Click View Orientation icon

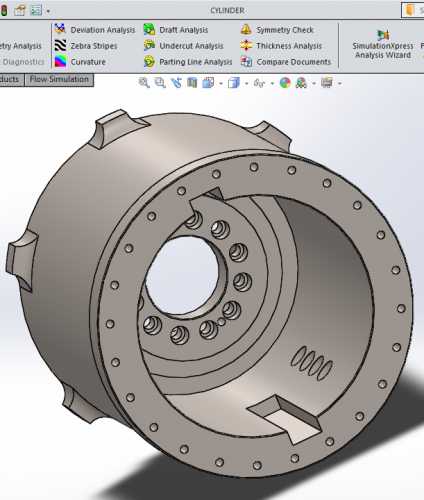[208, 83]
